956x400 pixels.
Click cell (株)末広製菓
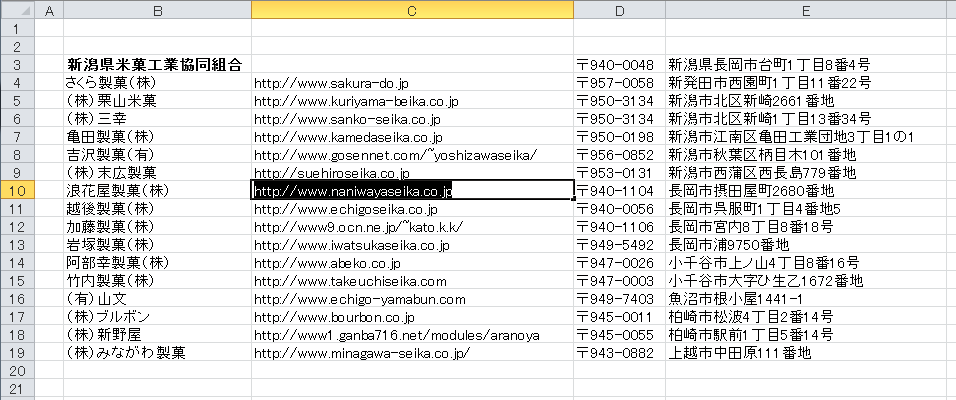tap(157, 173)
